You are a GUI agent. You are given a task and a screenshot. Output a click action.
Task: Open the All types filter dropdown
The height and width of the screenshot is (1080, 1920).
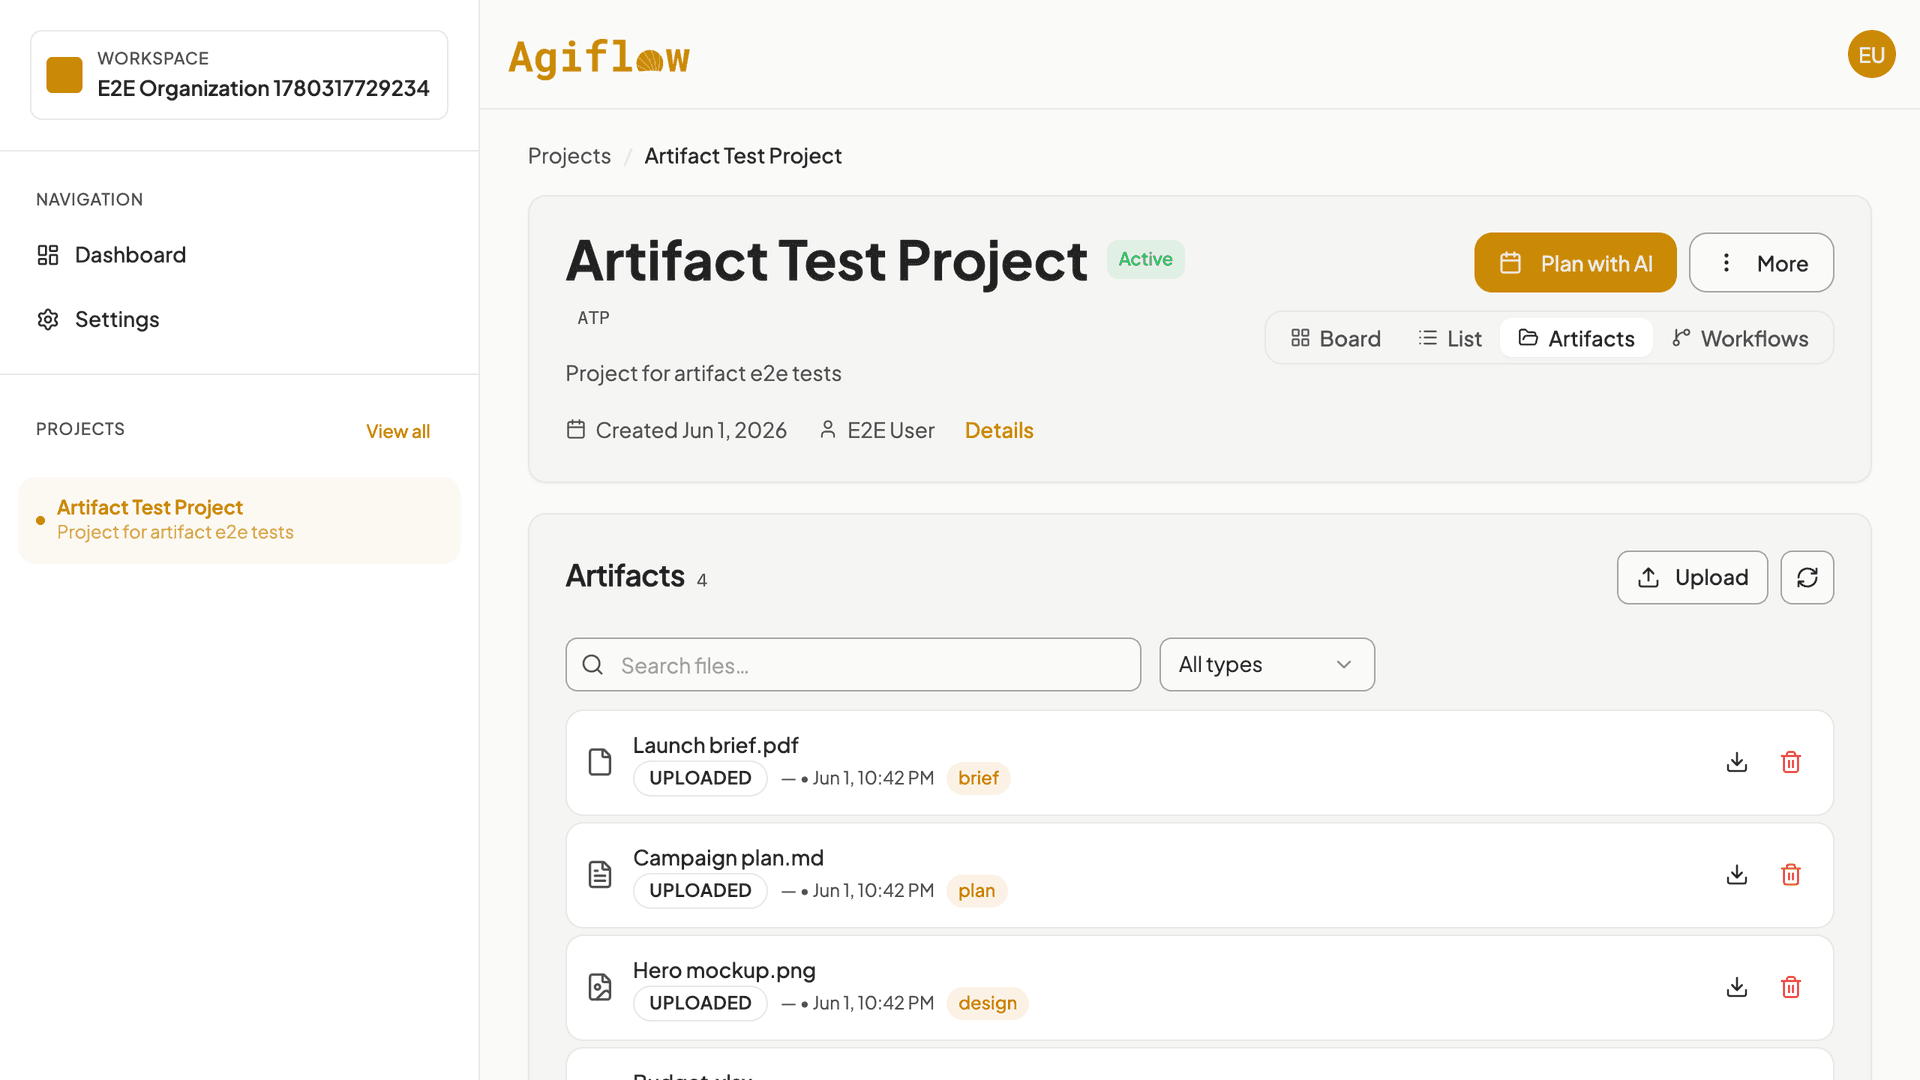pos(1267,665)
